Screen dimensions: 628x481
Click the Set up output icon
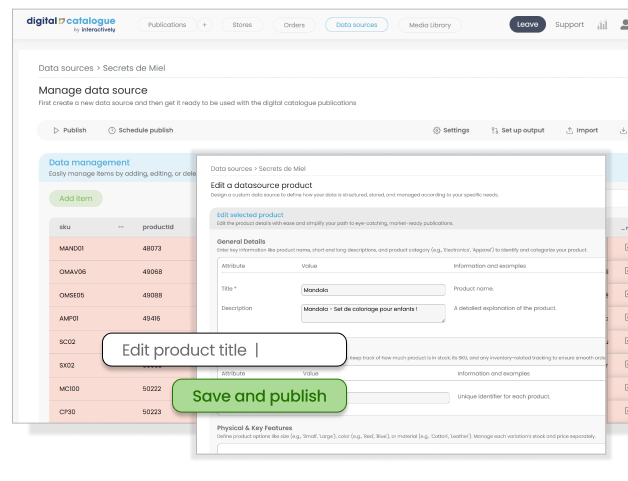click(x=495, y=130)
